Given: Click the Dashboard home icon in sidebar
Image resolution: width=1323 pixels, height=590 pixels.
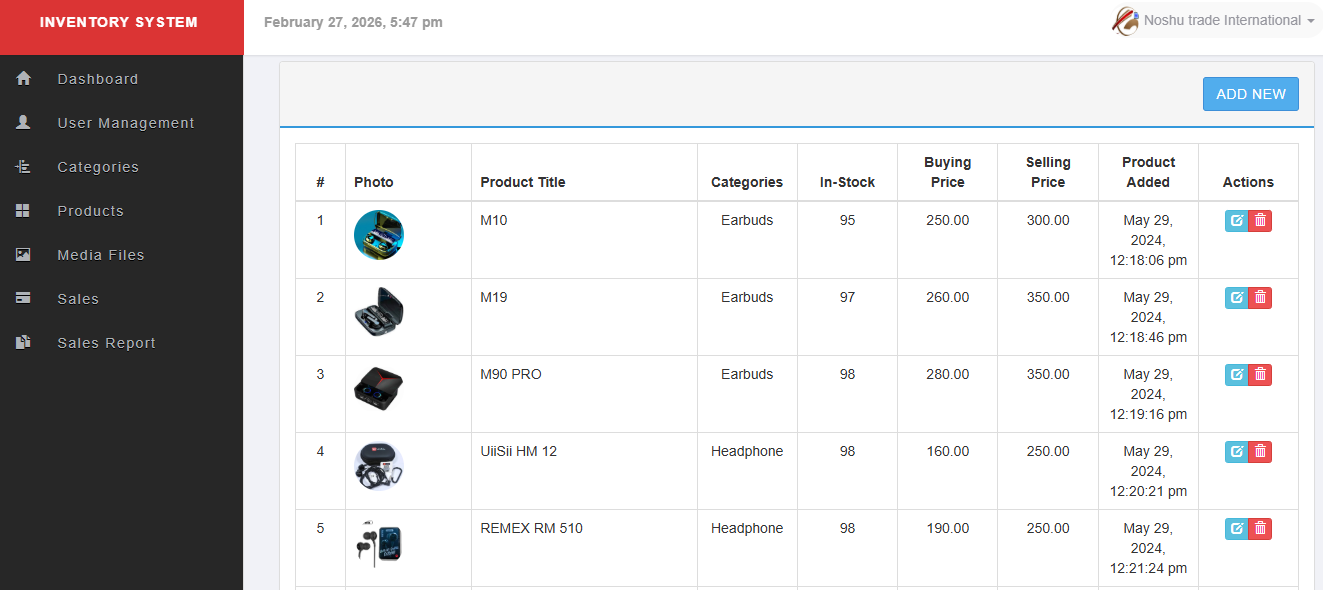Looking at the screenshot, I should 23,79.
